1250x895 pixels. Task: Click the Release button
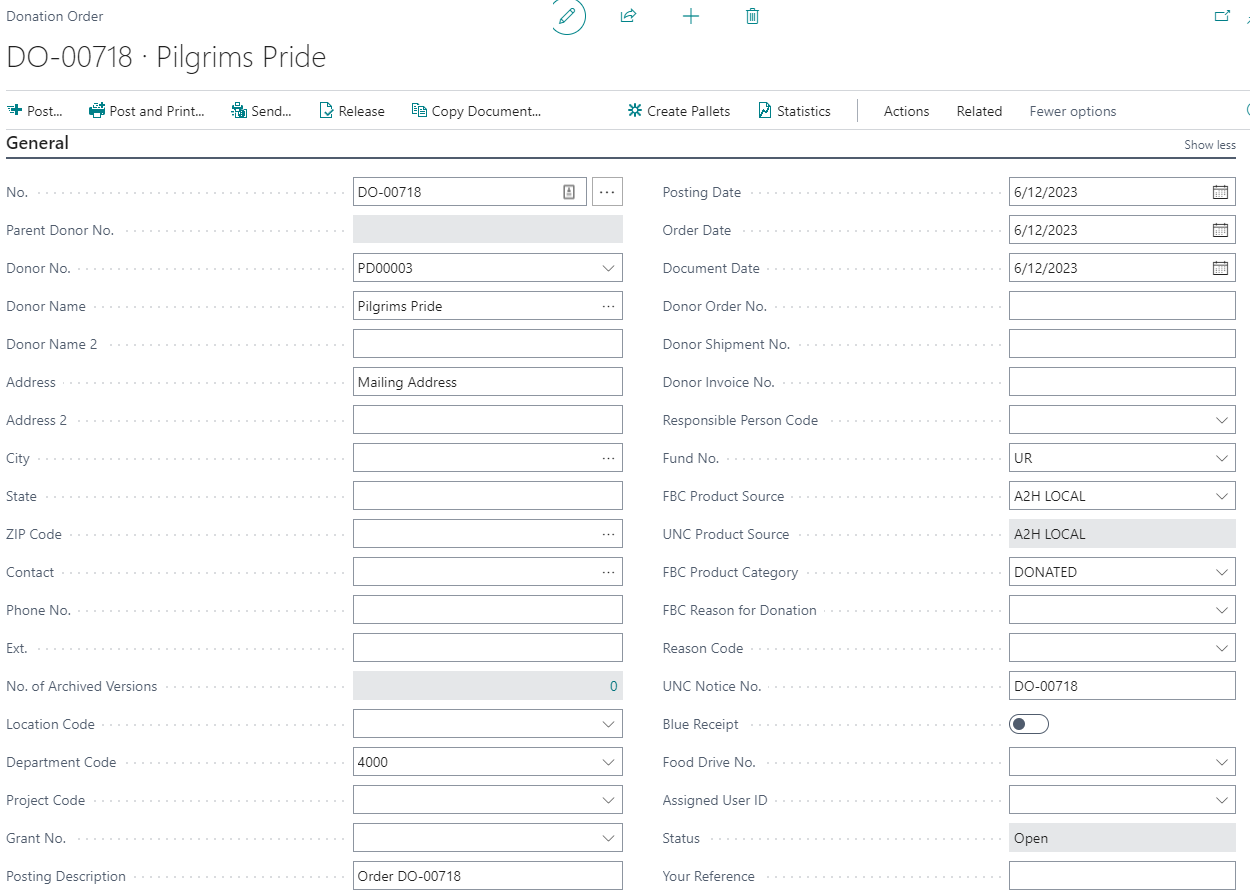point(352,111)
